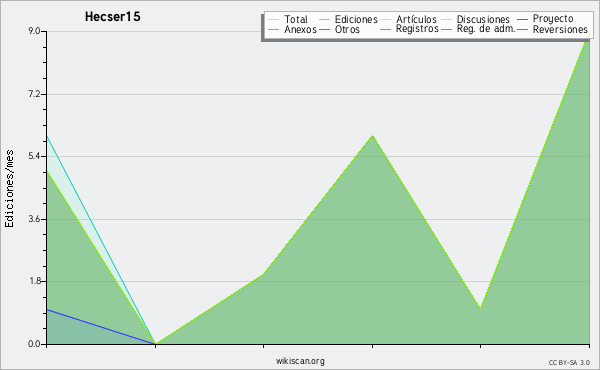Image resolution: width=600 pixels, height=370 pixels.
Task: Click the 9.0 y-axis value
Action: tap(34, 31)
